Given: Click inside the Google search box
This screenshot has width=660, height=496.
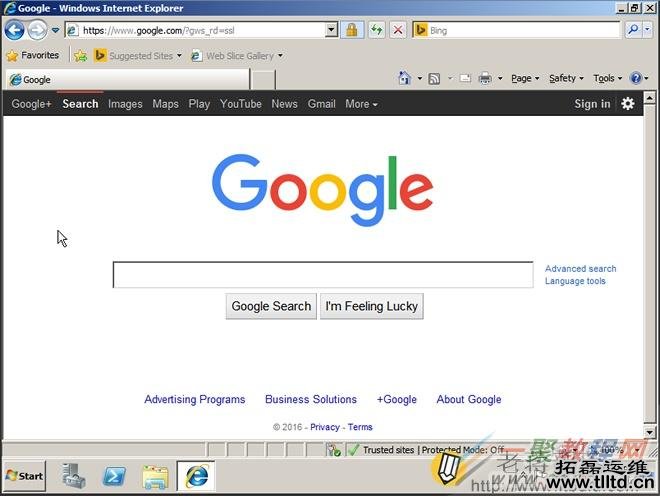Looking at the screenshot, I should tap(322, 275).
